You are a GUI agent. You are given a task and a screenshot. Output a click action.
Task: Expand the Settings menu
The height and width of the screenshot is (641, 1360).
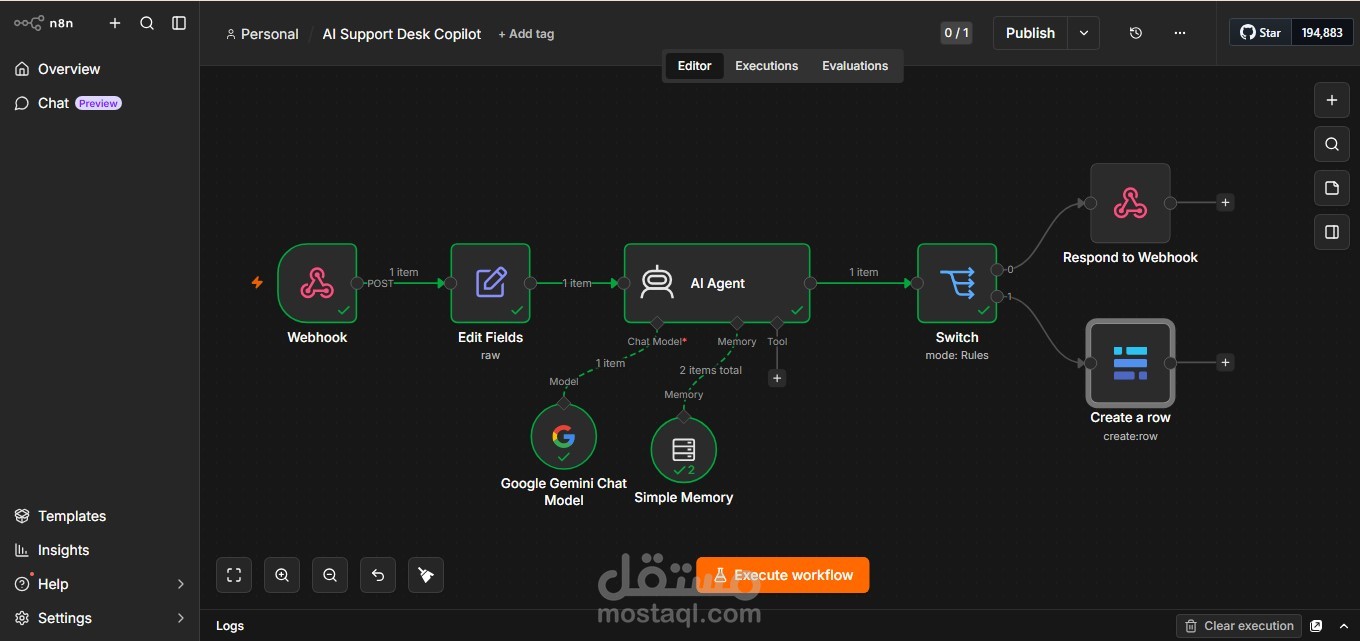point(100,618)
